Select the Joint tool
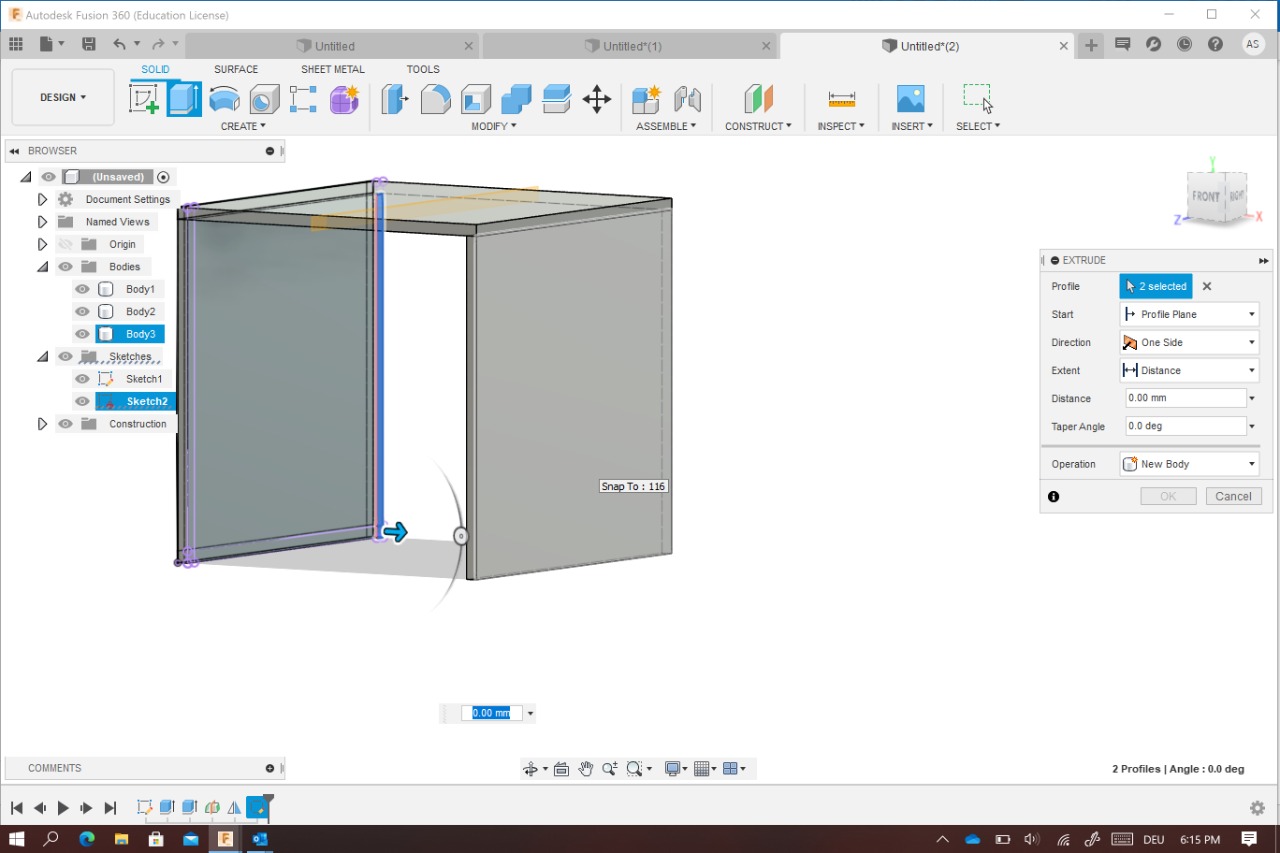 coord(687,99)
